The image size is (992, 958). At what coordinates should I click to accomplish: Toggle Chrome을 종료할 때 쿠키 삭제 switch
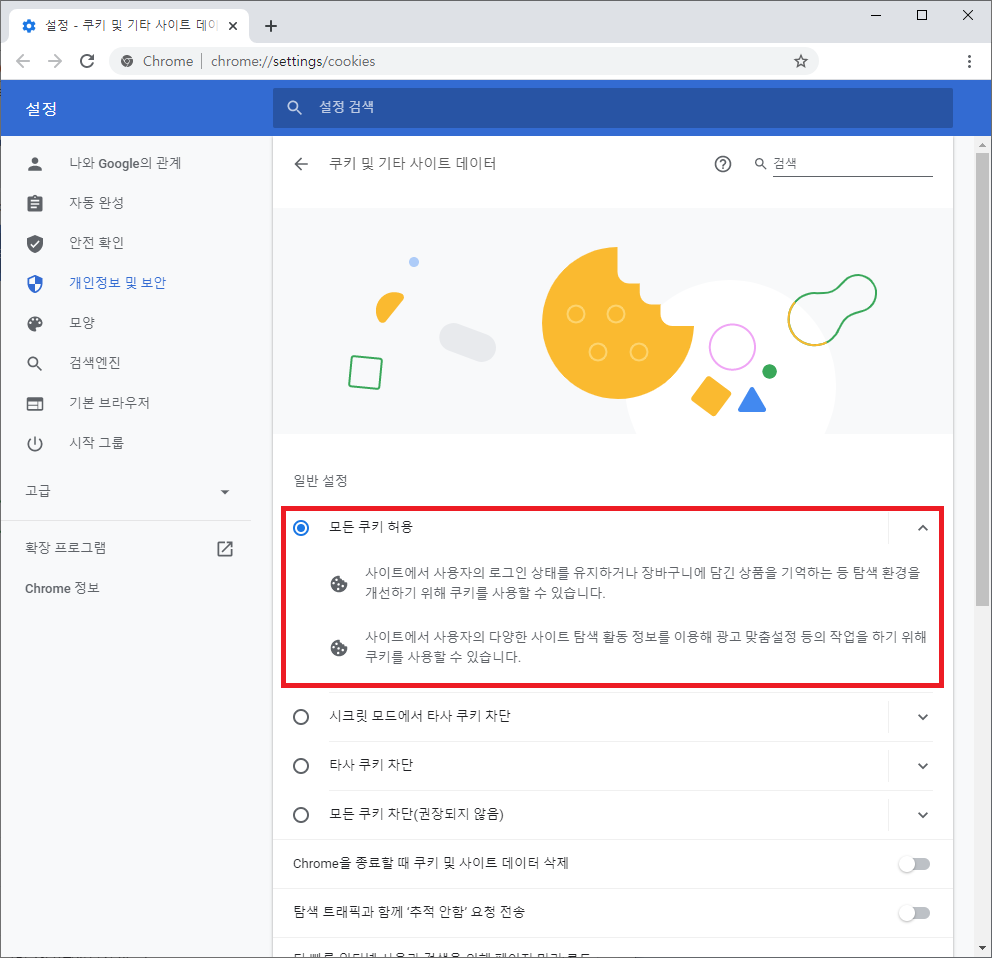914,864
